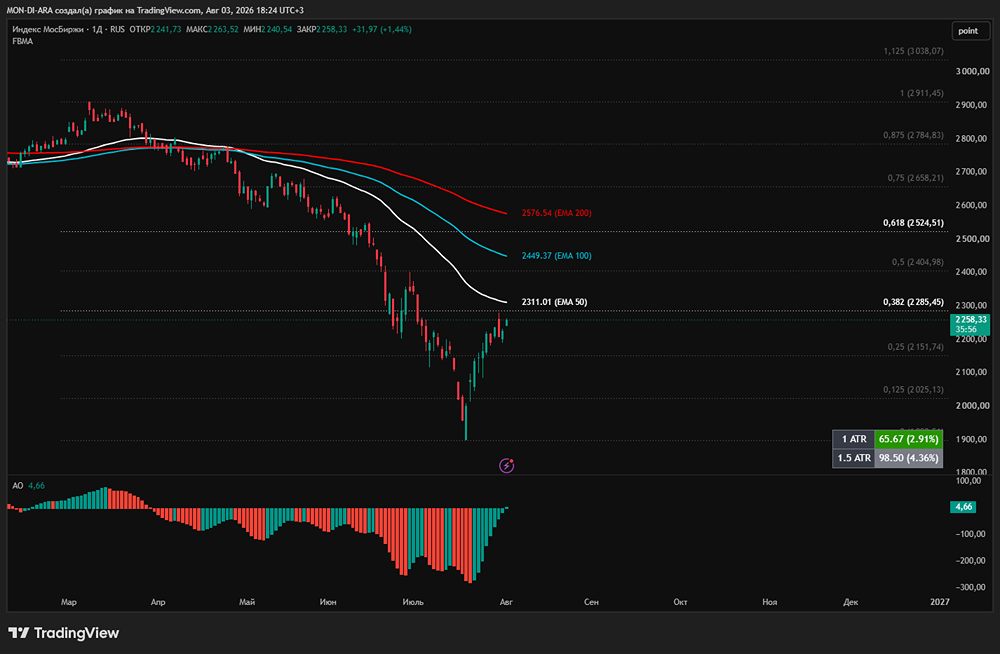The width and height of the screenshot is (1000, 654).
Task: Click the 2027 label on time axis
Action: 939,602
